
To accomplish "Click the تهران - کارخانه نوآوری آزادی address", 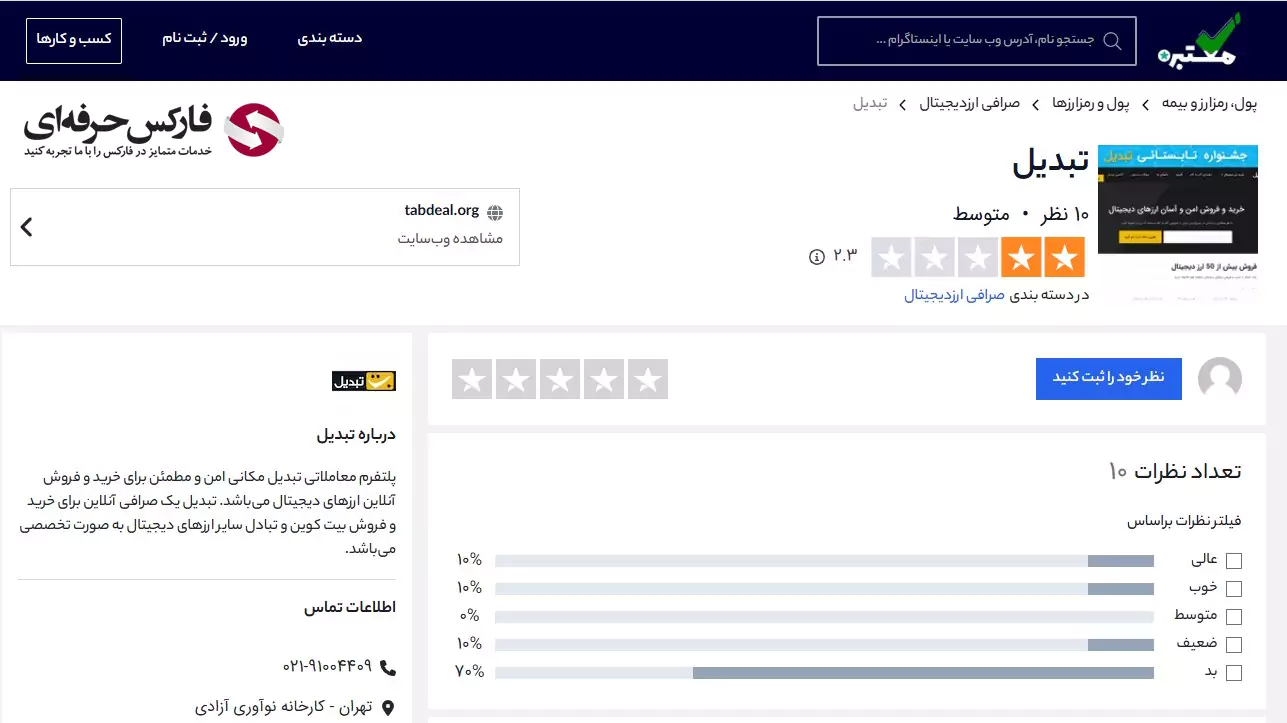I will click(283, 707).
